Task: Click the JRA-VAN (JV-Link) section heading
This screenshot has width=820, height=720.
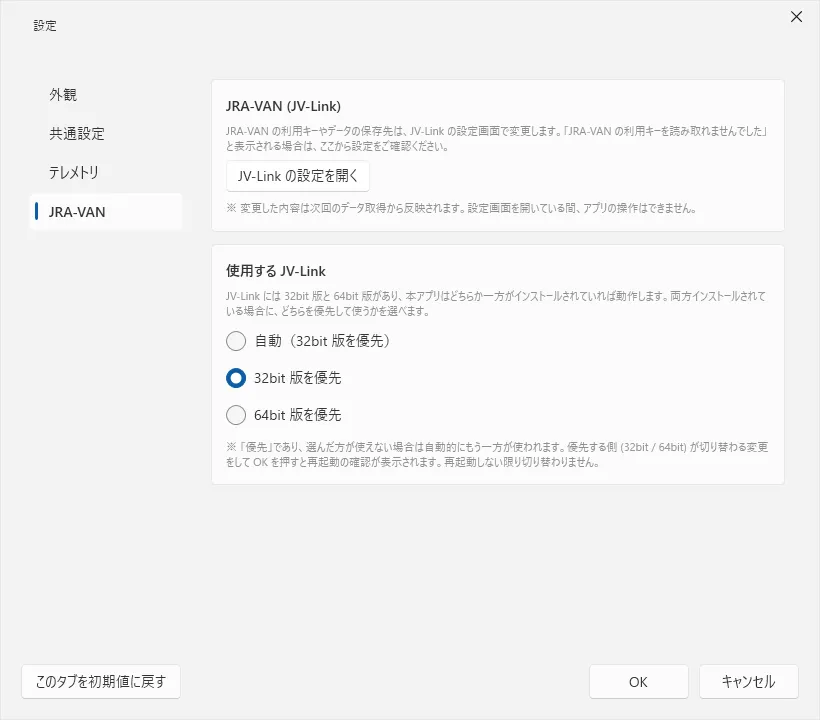Action: (x=283, y=106)
